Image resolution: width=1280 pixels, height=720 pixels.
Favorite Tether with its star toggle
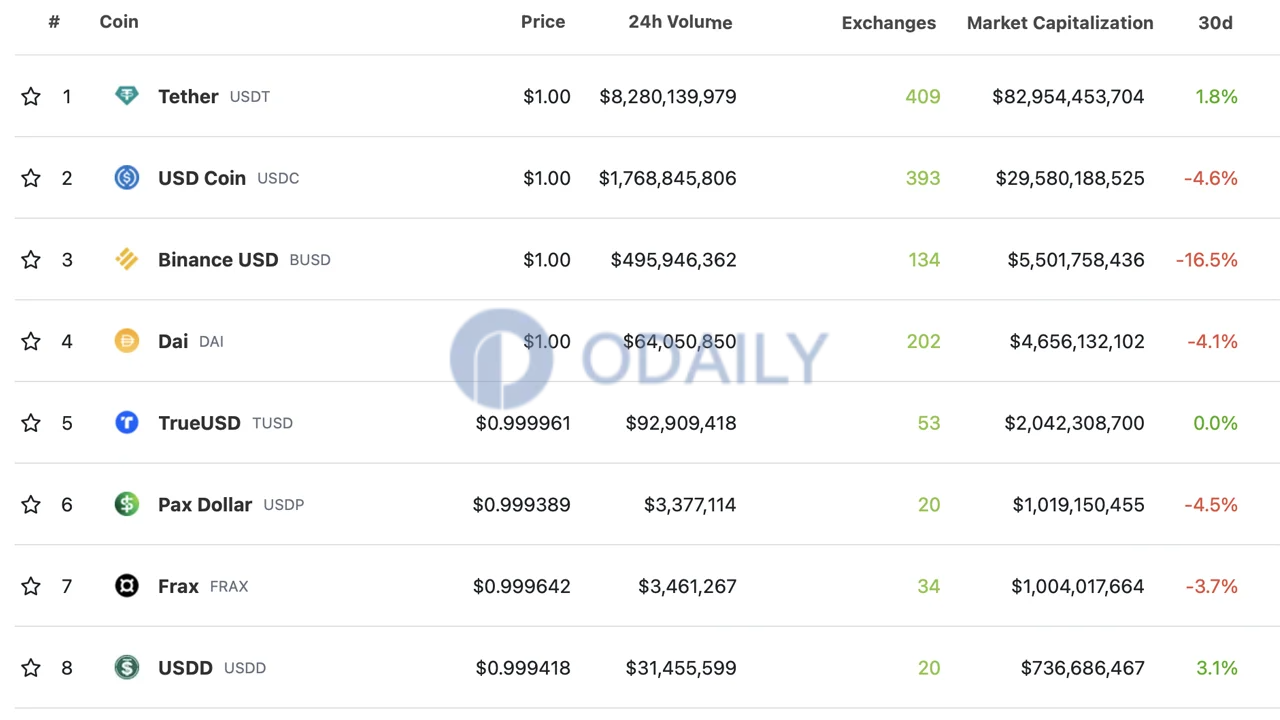coord(31,96)
